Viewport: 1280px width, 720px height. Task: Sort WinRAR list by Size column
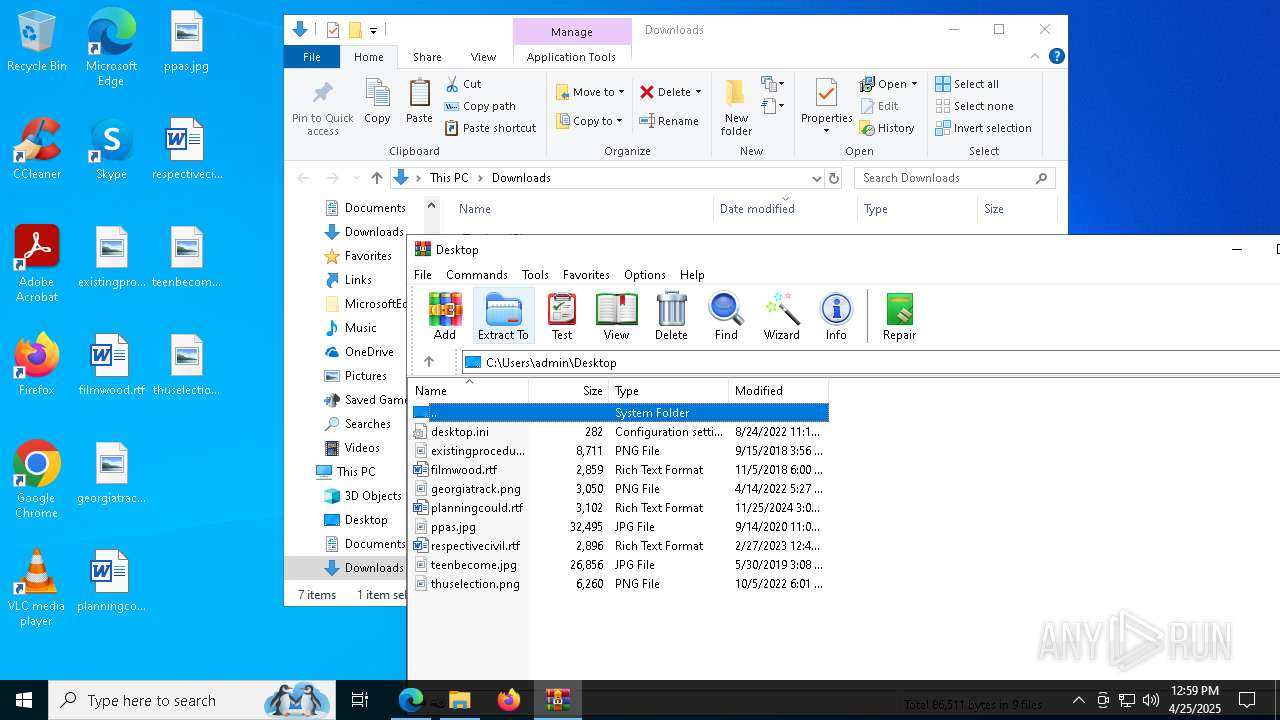point(569,391)
